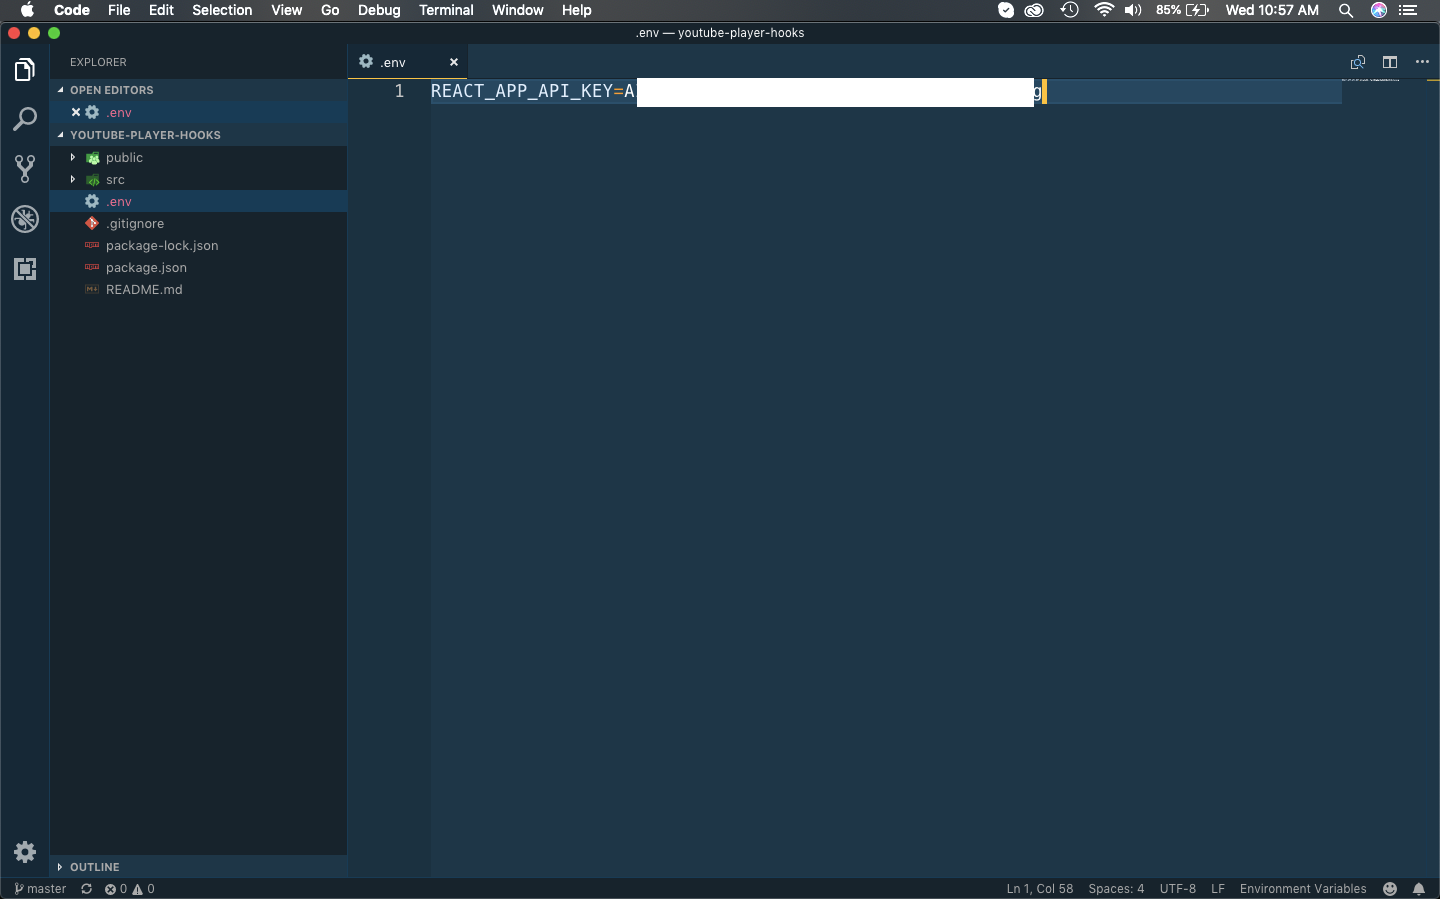Click the errors and warnings count
The width and height of the screenshot is (1440, 899).
tap(130, 889)
